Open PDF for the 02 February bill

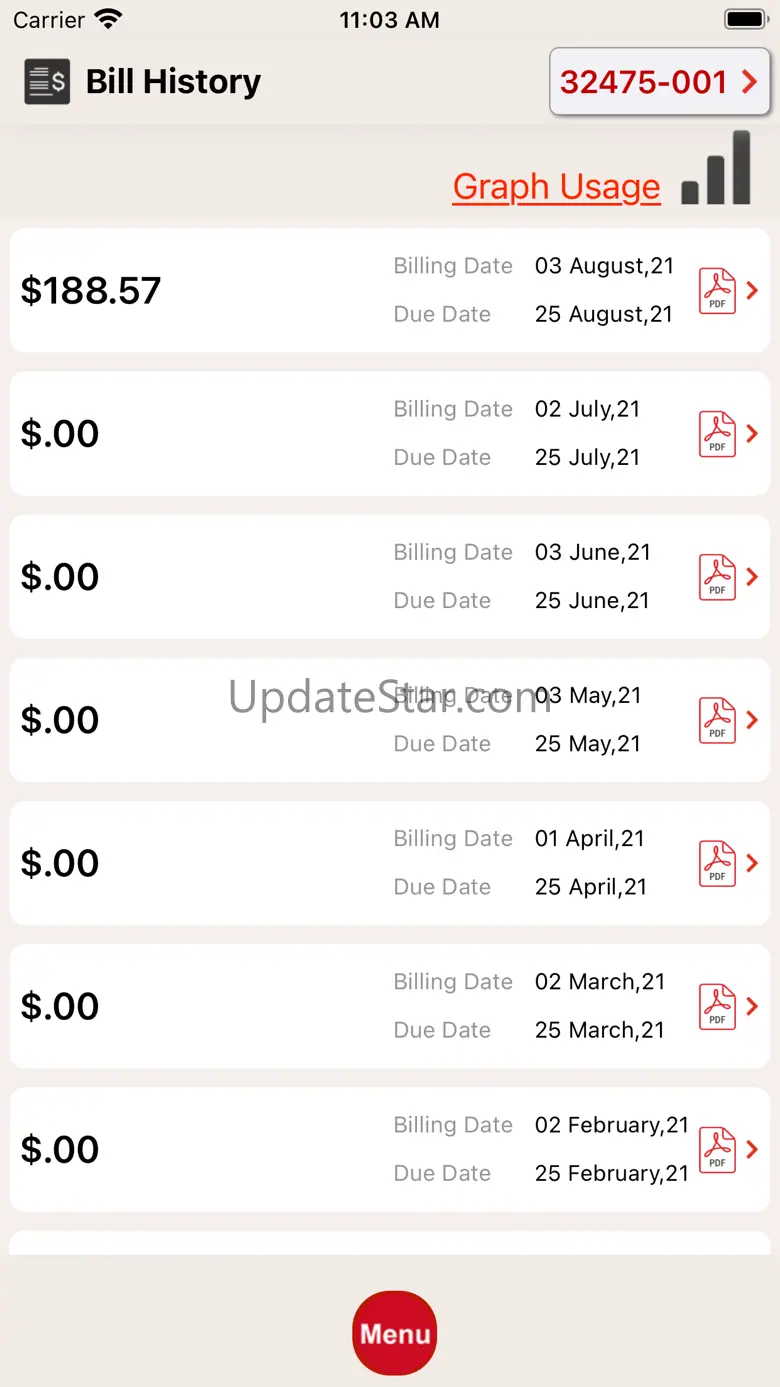(x=717, y=1149)
